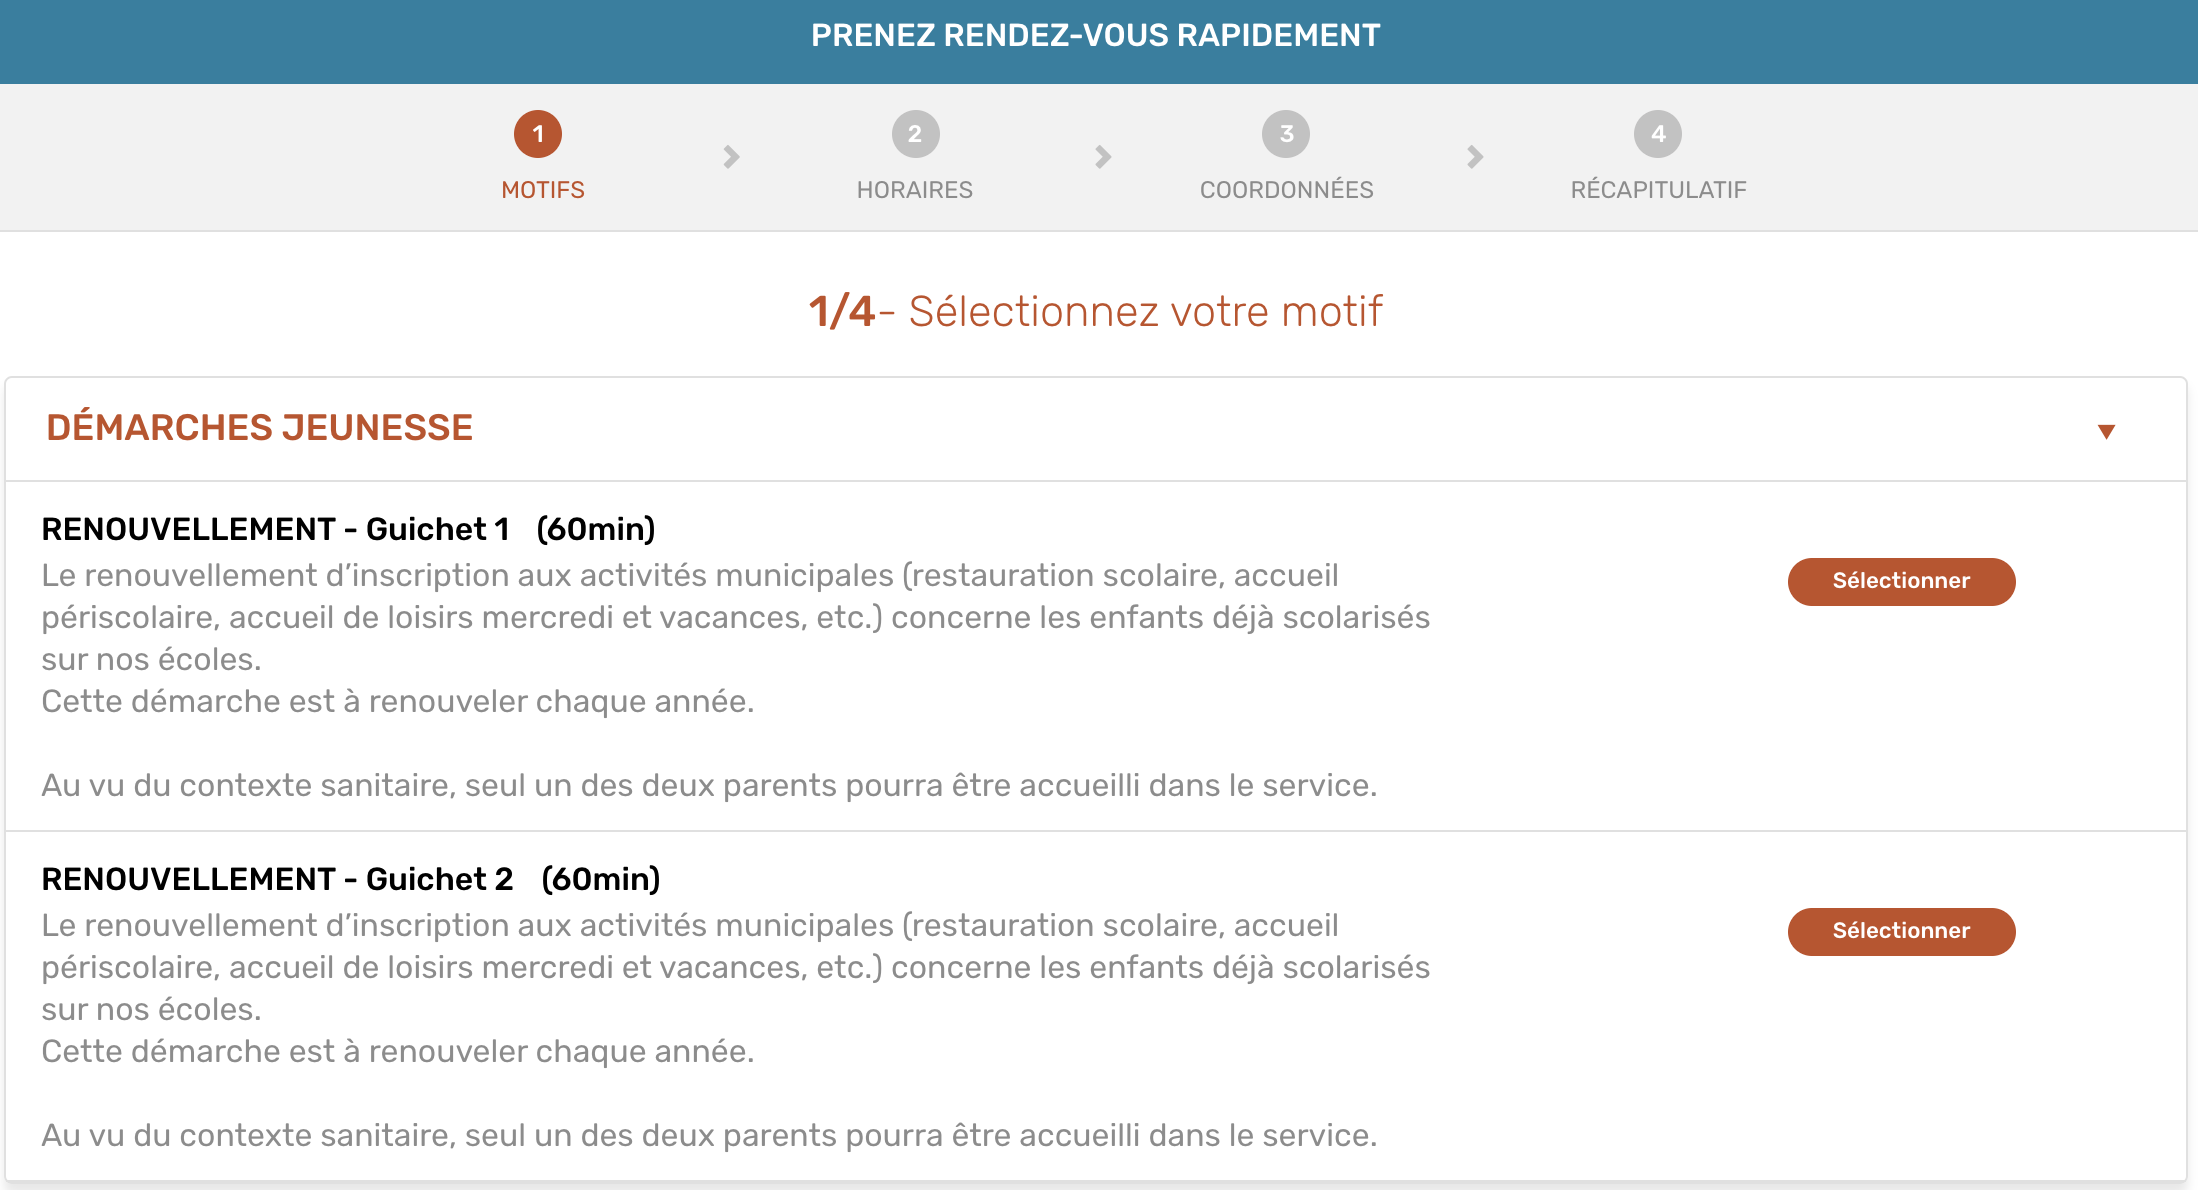Screen dimensions: 2198x1190
Task: Click the step 2 circle icon
Action: click(x=915, y=134)
